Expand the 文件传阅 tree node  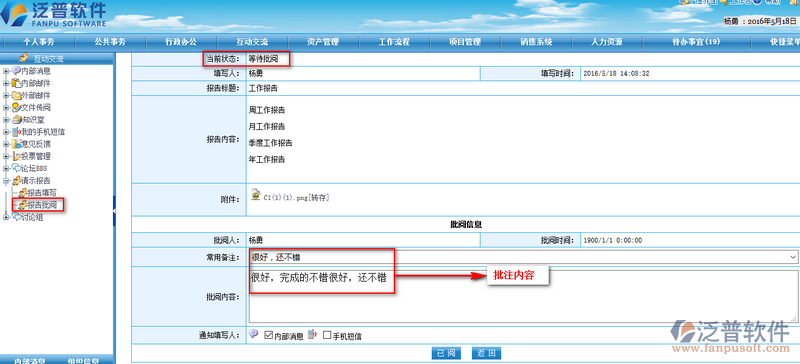click(6, 108)
